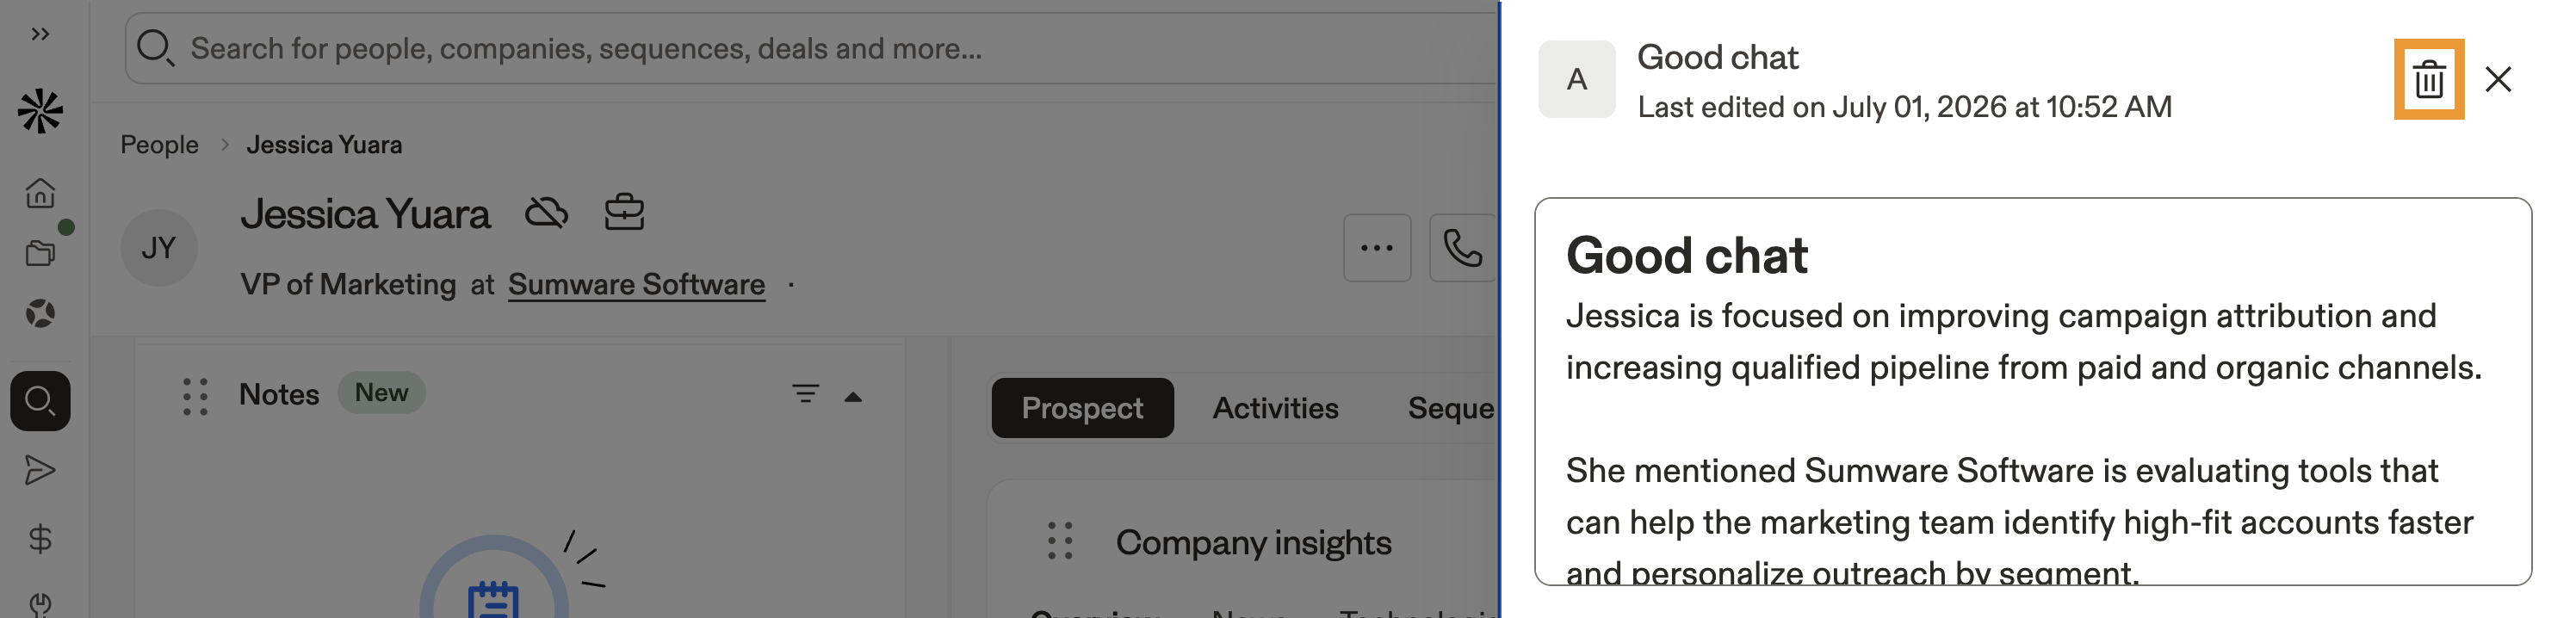Open the Home icon in sidebar
This screenshot has width=2576, height=618.
pos(40,192)
